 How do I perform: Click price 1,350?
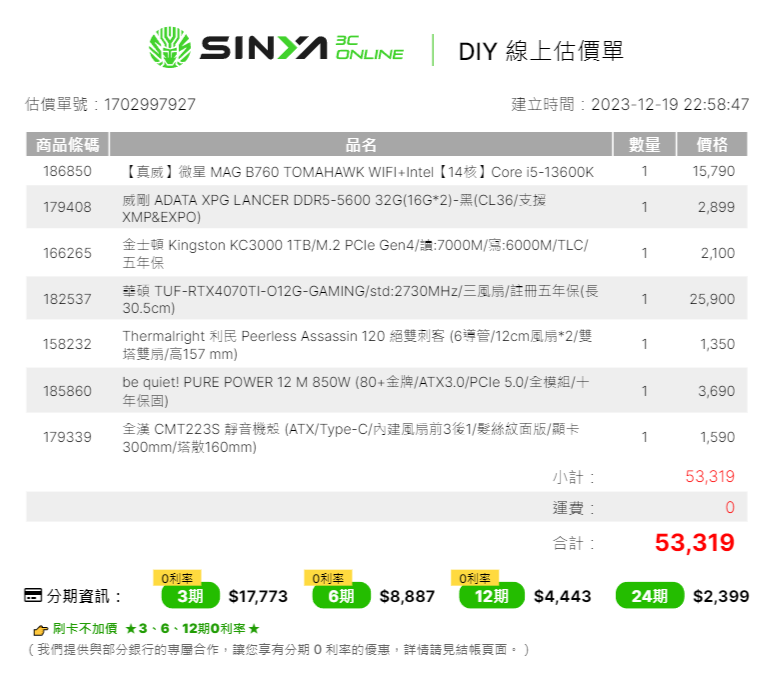click(718, 344)
